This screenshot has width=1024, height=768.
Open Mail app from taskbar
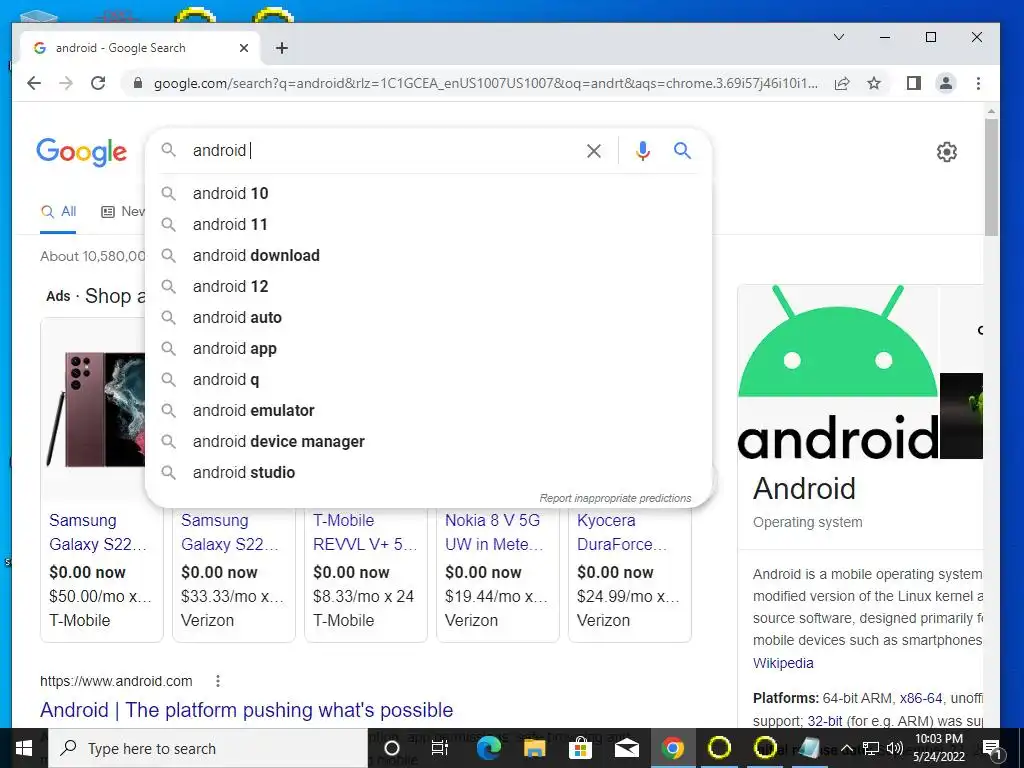626,748
